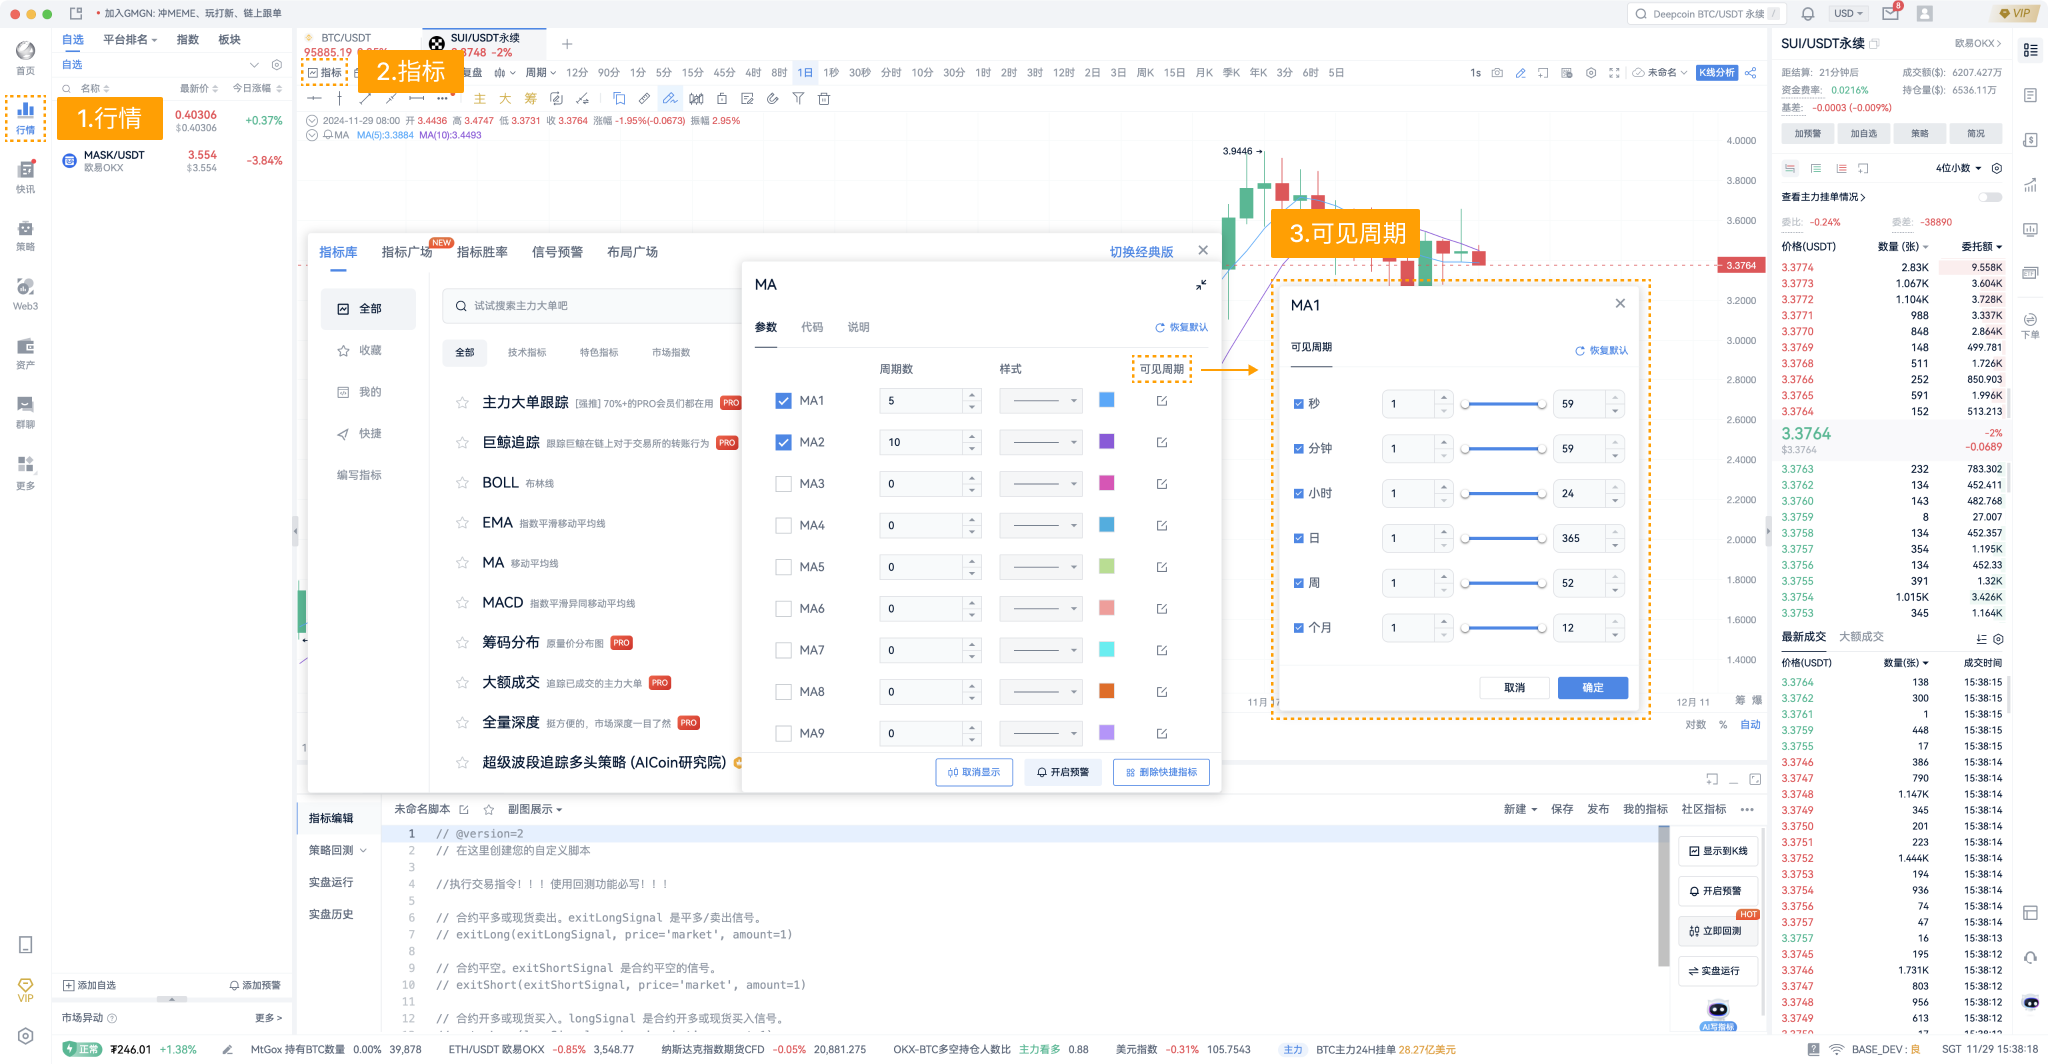Open the 快讯 news sidebar icon
This screenshot has height=1064, width=2048.
25,176
